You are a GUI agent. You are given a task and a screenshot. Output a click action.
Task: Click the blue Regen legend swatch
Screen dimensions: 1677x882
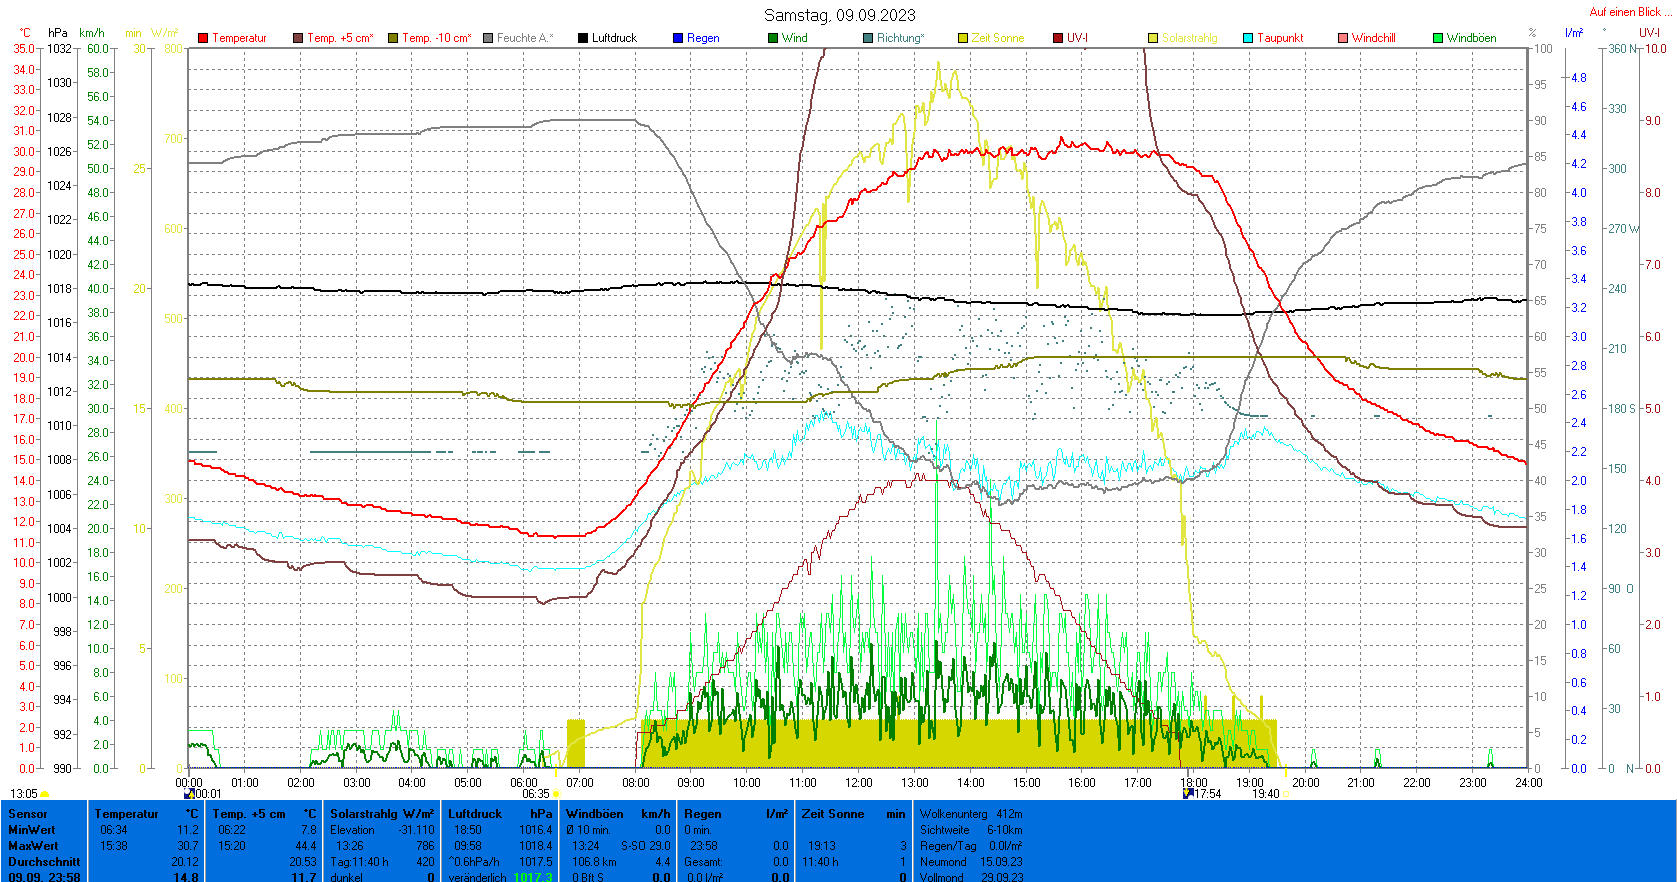point(678,38)
